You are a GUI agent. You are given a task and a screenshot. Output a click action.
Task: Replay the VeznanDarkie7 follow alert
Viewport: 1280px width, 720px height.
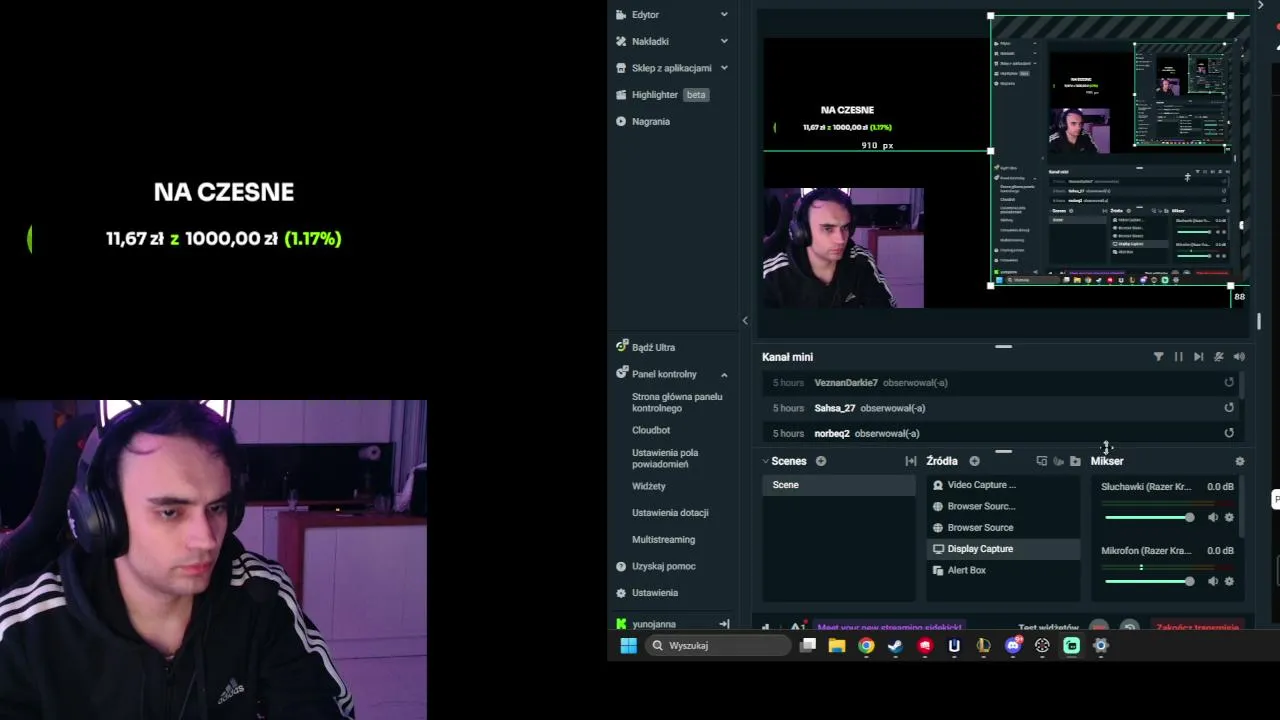tap(1229, 383)
